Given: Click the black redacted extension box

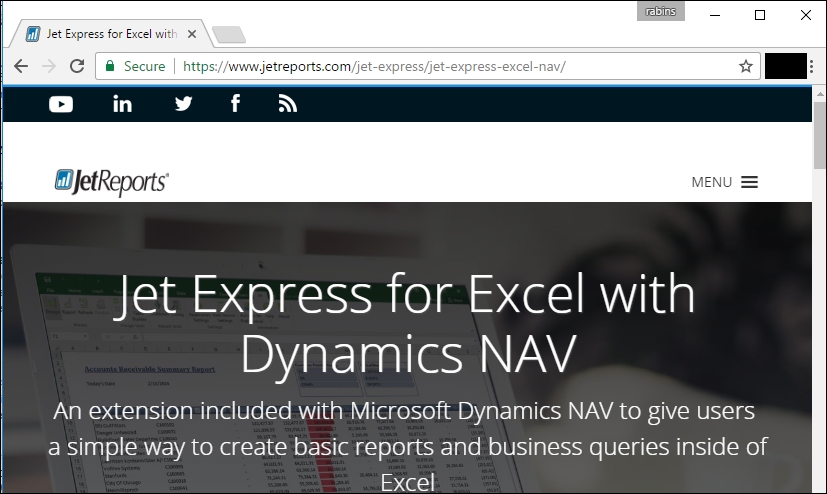Looking at the screenshot, I should (x=785, y=66).
